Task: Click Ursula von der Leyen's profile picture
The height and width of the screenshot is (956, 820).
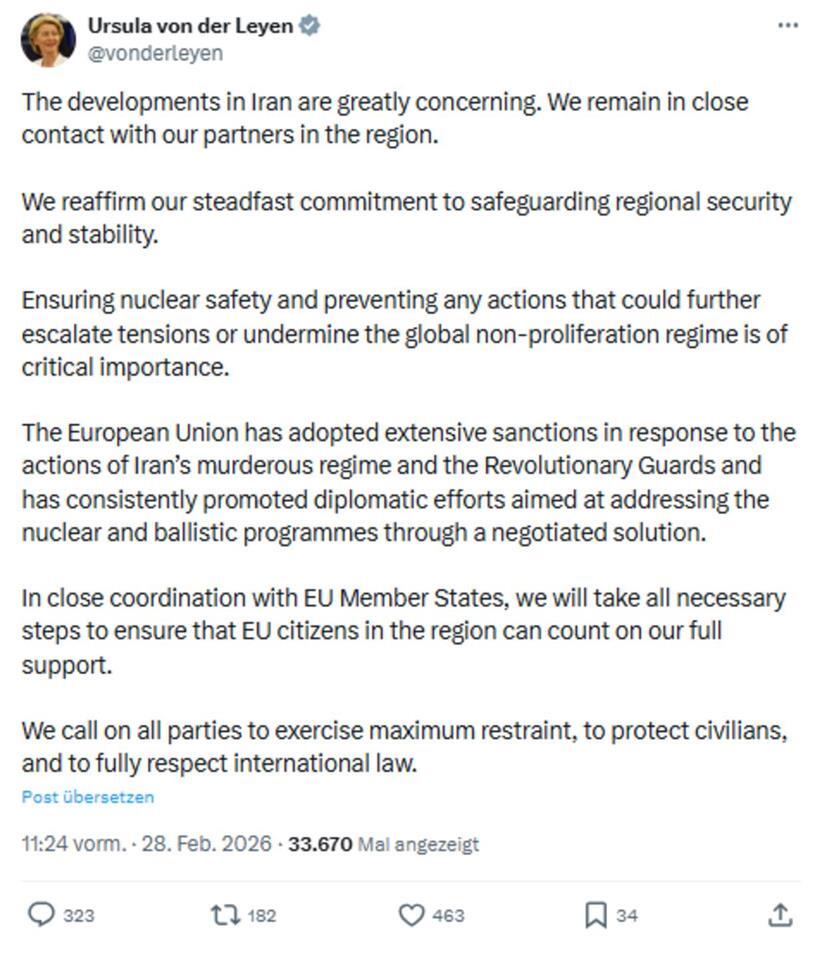Action: [x=47, y=40]
